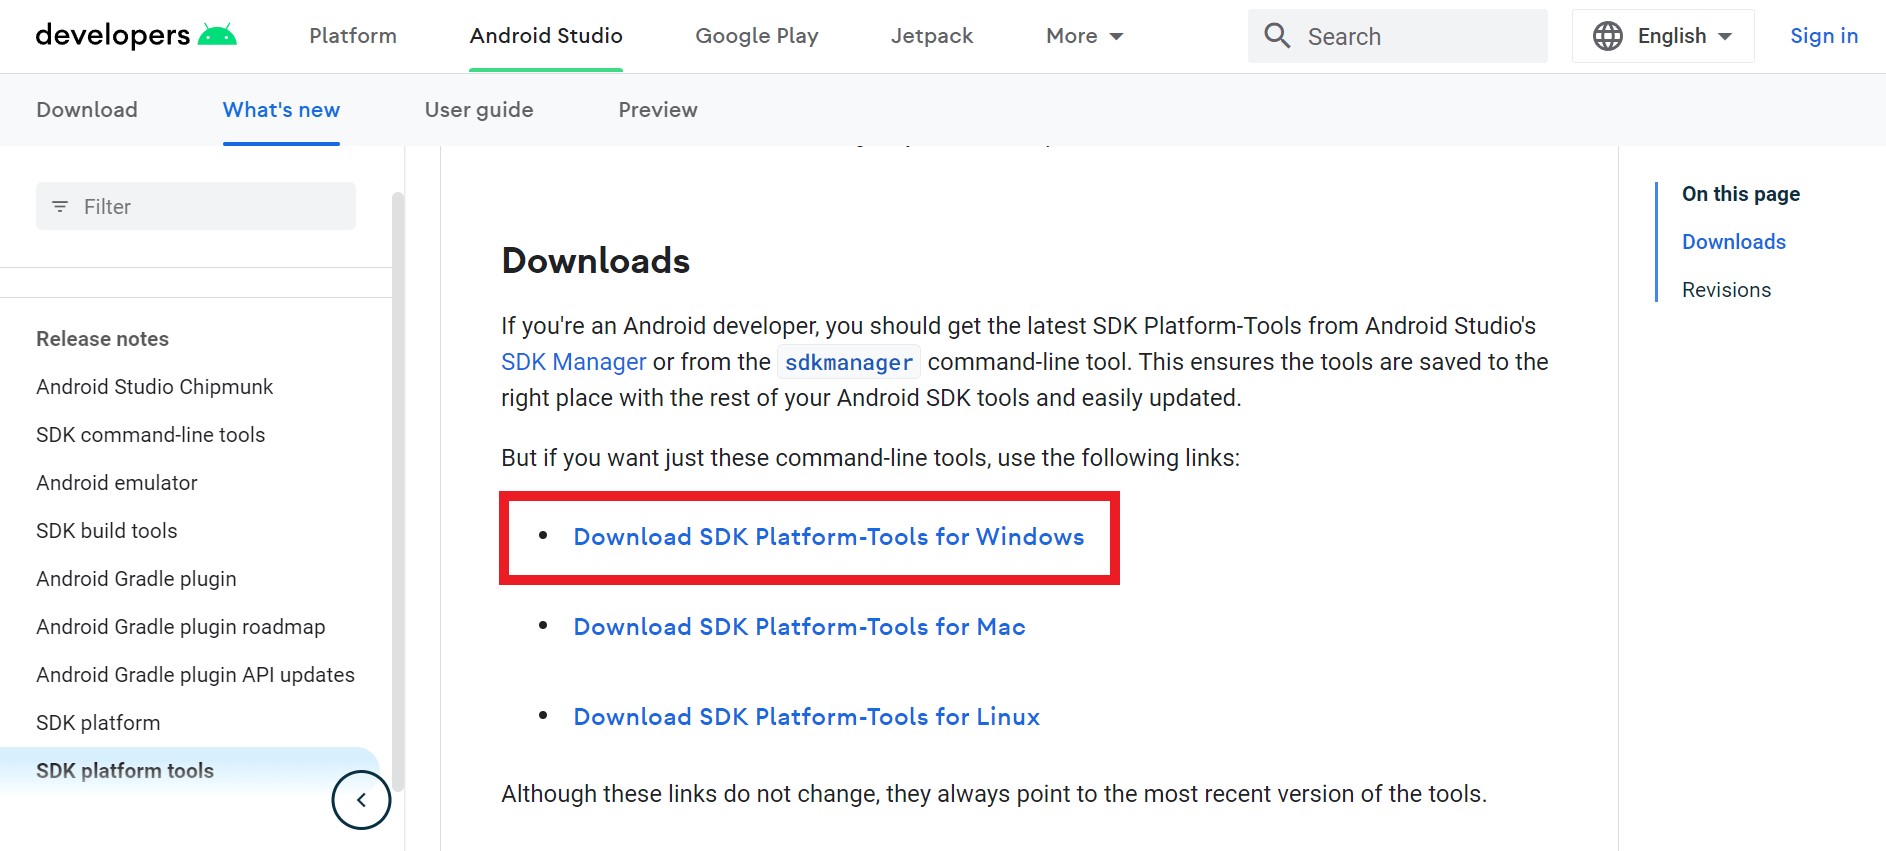This screenshot has width=1886, height=851.
Task: Select the Android Studio tab
Action: (x=546, y=36)
